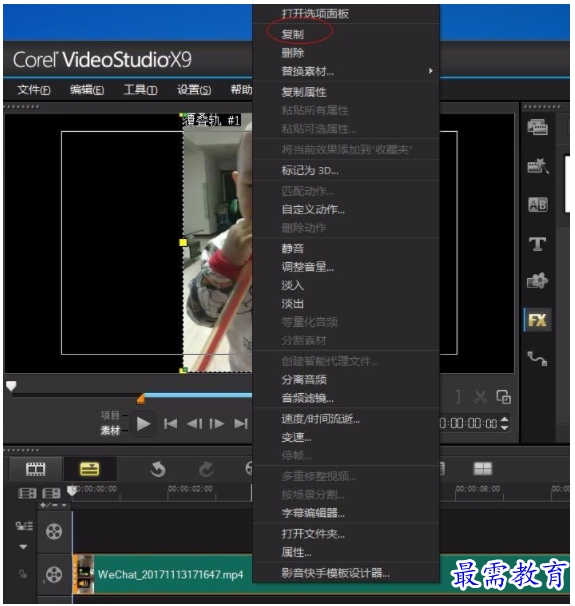Viewport: 575px width, 606px height.
Task: Toggle the overlay track lock icon
Action: click(x=23, y=574)
